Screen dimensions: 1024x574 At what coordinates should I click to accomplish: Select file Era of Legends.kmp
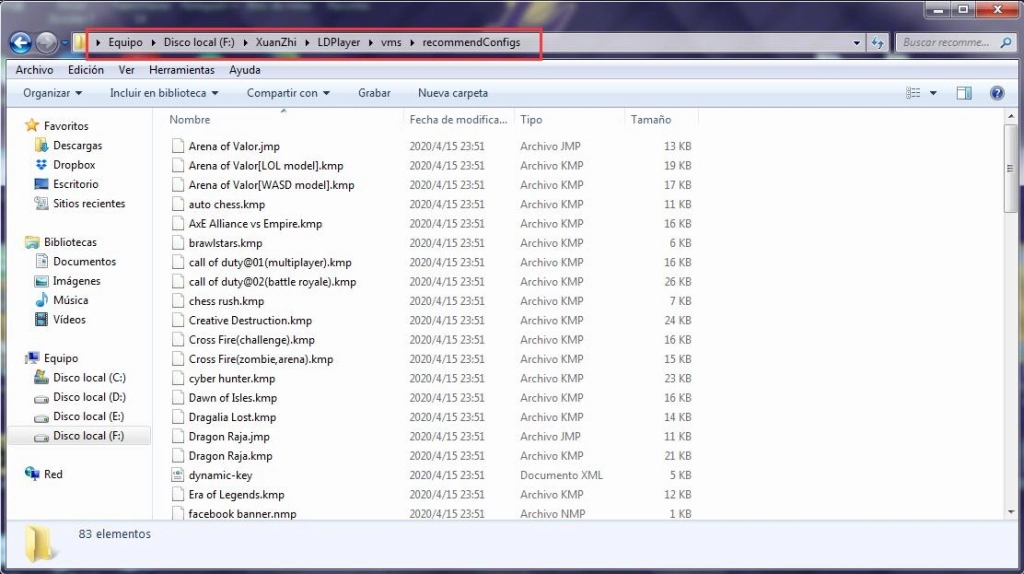tap(236, 494)
